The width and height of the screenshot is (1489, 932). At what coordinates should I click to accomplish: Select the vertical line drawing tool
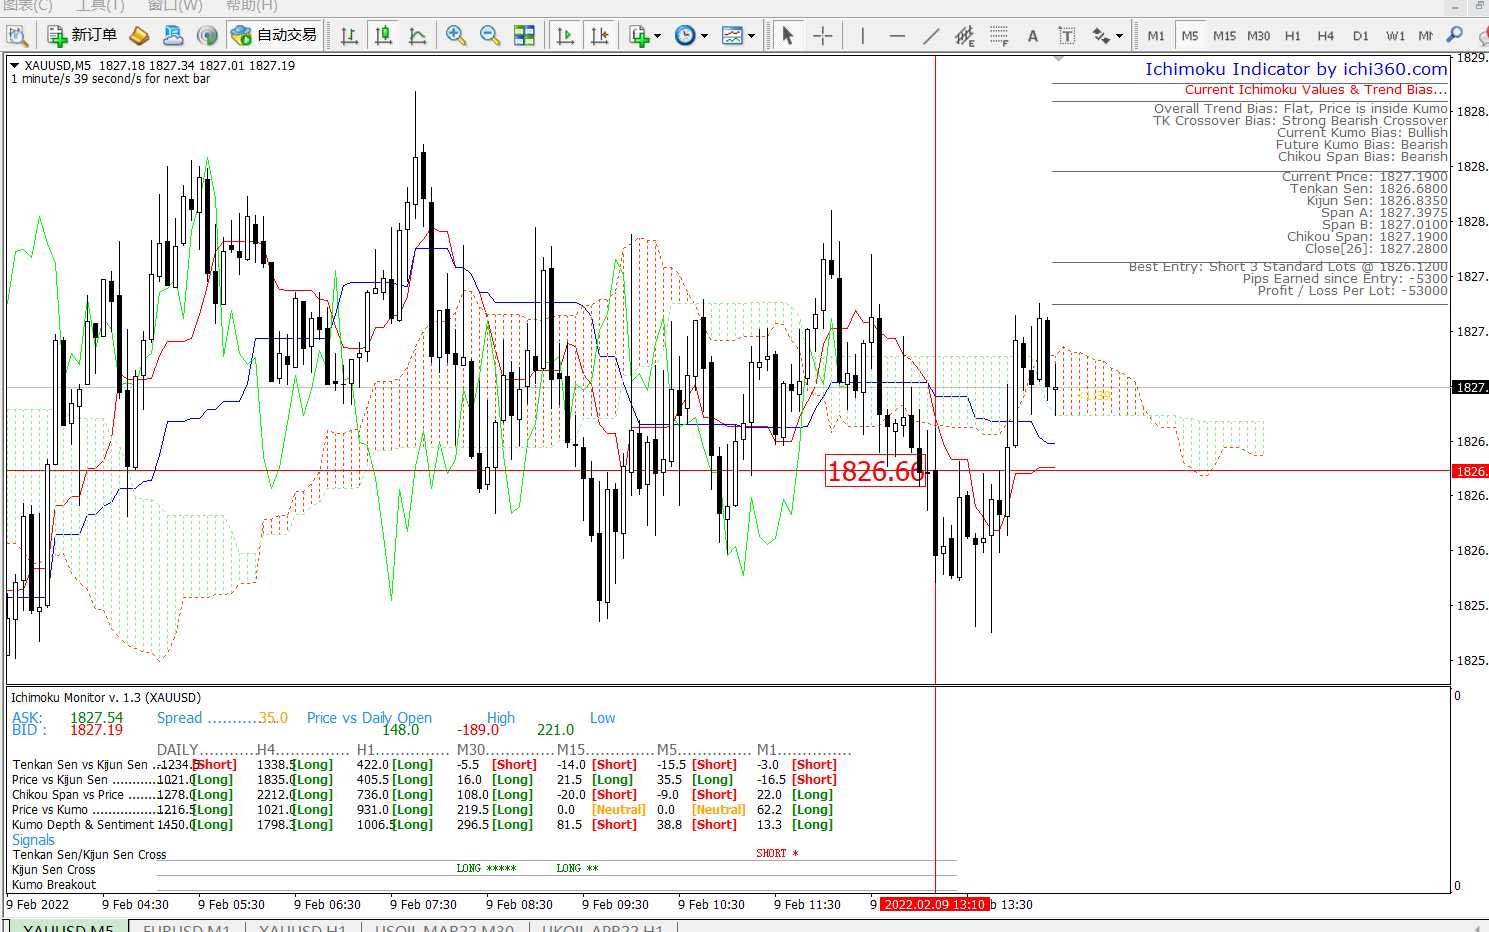[862, 36]
